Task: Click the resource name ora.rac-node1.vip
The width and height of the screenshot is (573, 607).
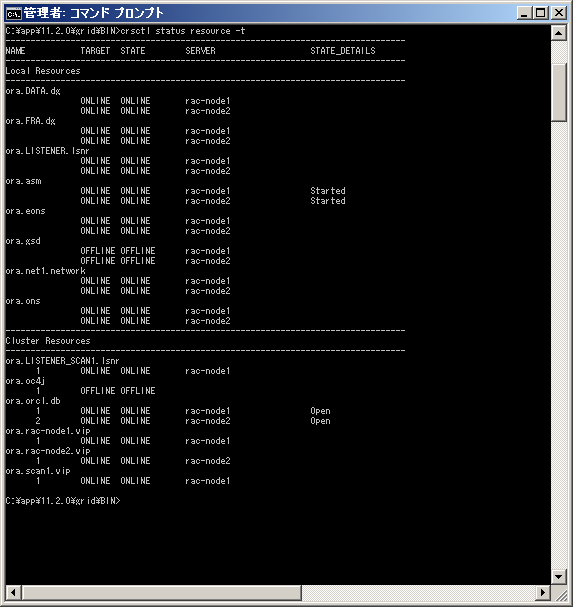Action: tap(48, 431)
